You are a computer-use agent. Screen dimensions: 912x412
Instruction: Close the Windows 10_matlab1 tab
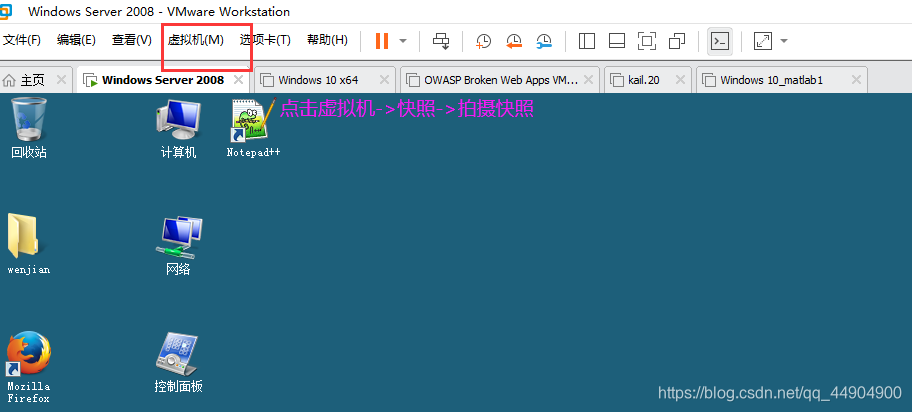coord(856,80)
